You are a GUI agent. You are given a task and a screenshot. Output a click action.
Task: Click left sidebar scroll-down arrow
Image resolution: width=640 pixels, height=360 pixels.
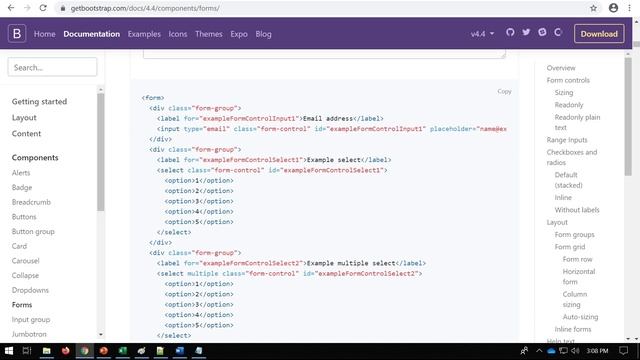click(101, 335)
